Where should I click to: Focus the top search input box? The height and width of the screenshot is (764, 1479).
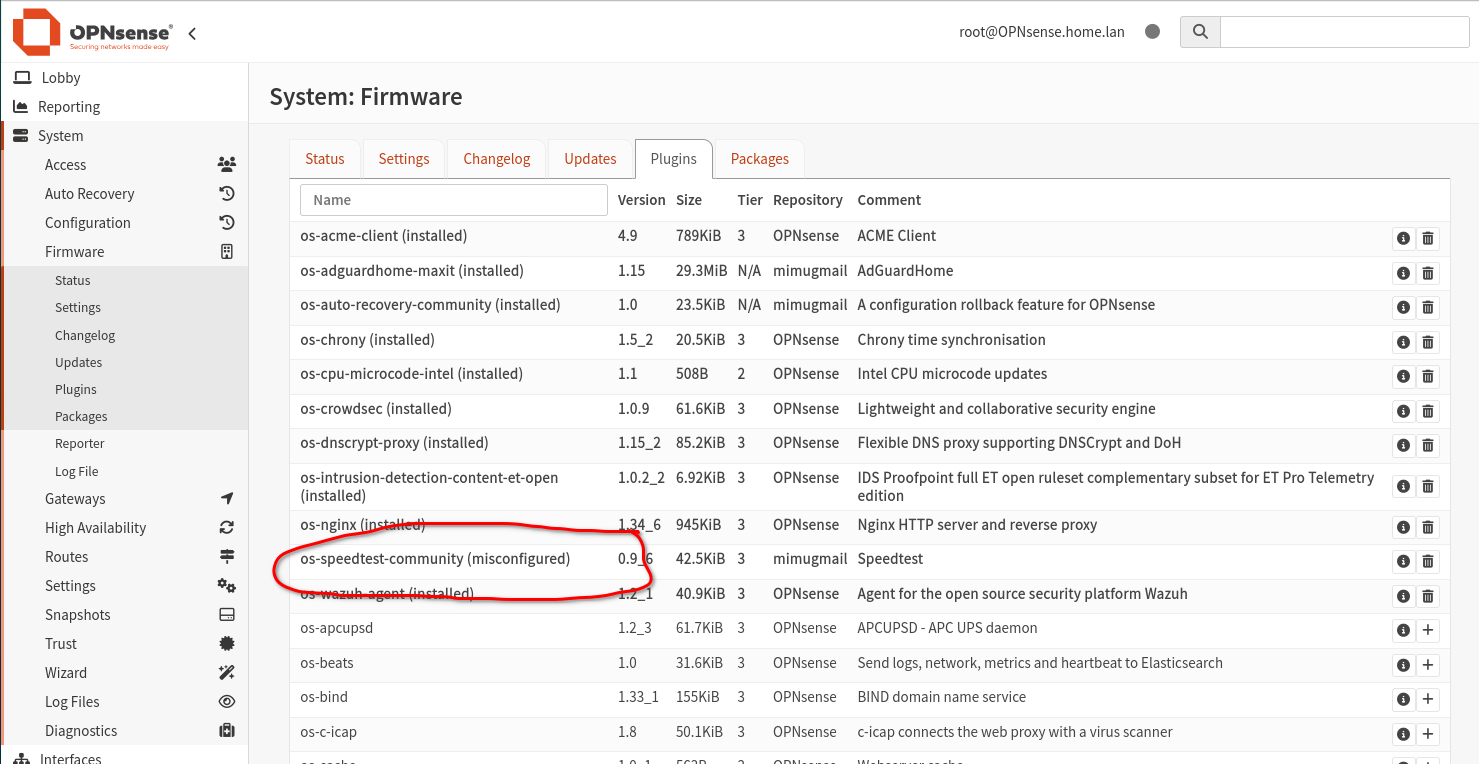tap(1345, 32)
